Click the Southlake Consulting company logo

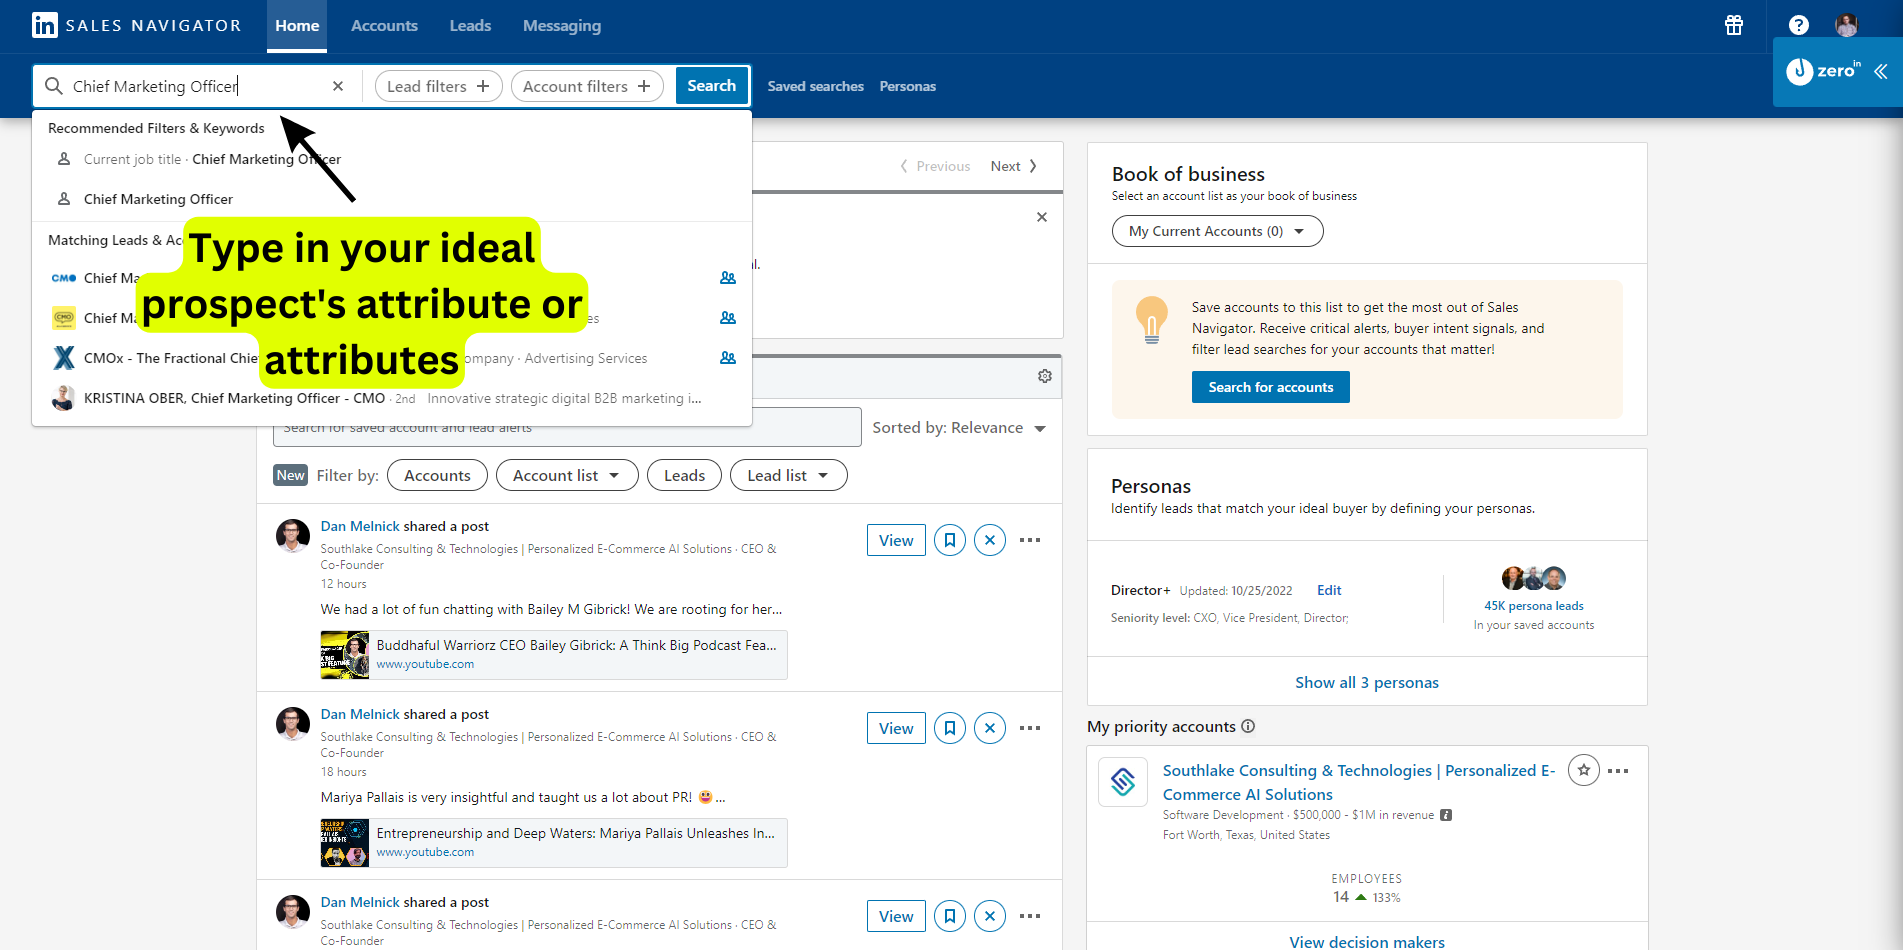coord(1123,782)
